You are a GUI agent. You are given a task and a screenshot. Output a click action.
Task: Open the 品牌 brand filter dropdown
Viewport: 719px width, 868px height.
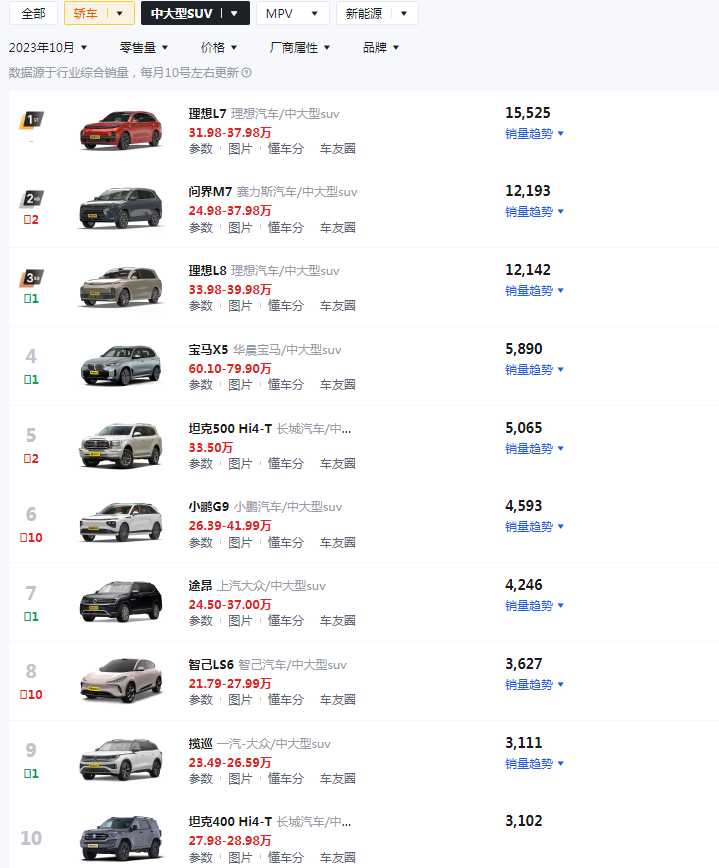(x=381, y=48)
